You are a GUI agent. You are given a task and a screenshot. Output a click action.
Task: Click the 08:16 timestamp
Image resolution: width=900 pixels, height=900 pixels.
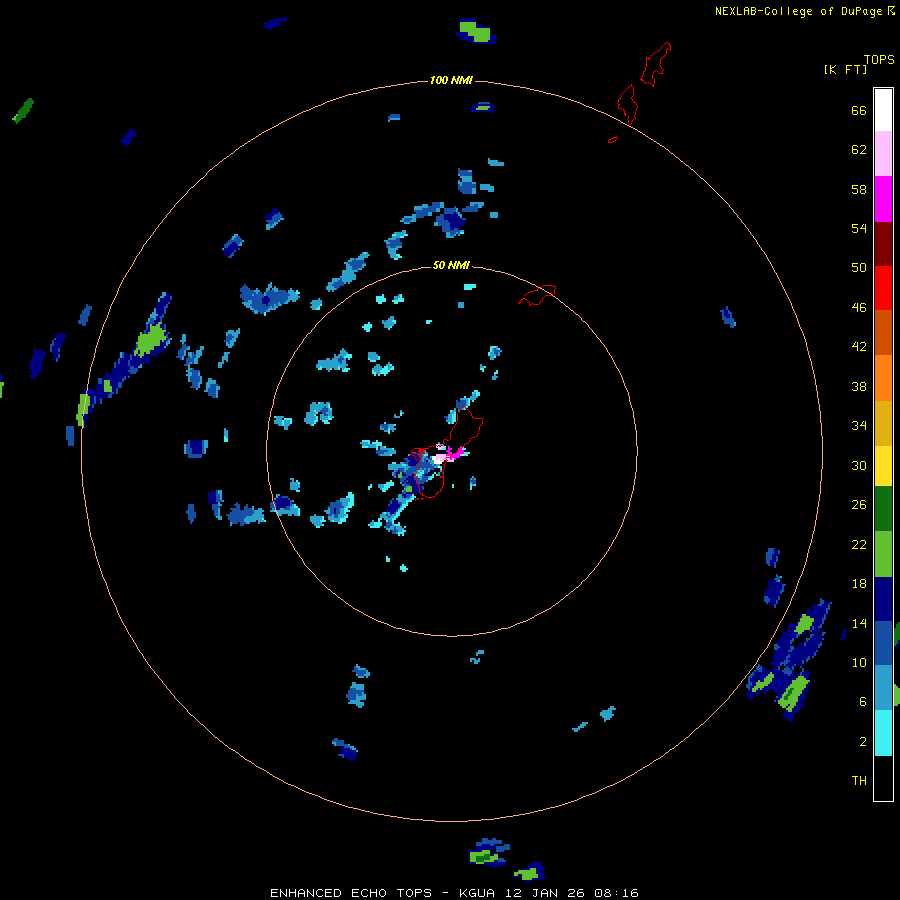618,893
